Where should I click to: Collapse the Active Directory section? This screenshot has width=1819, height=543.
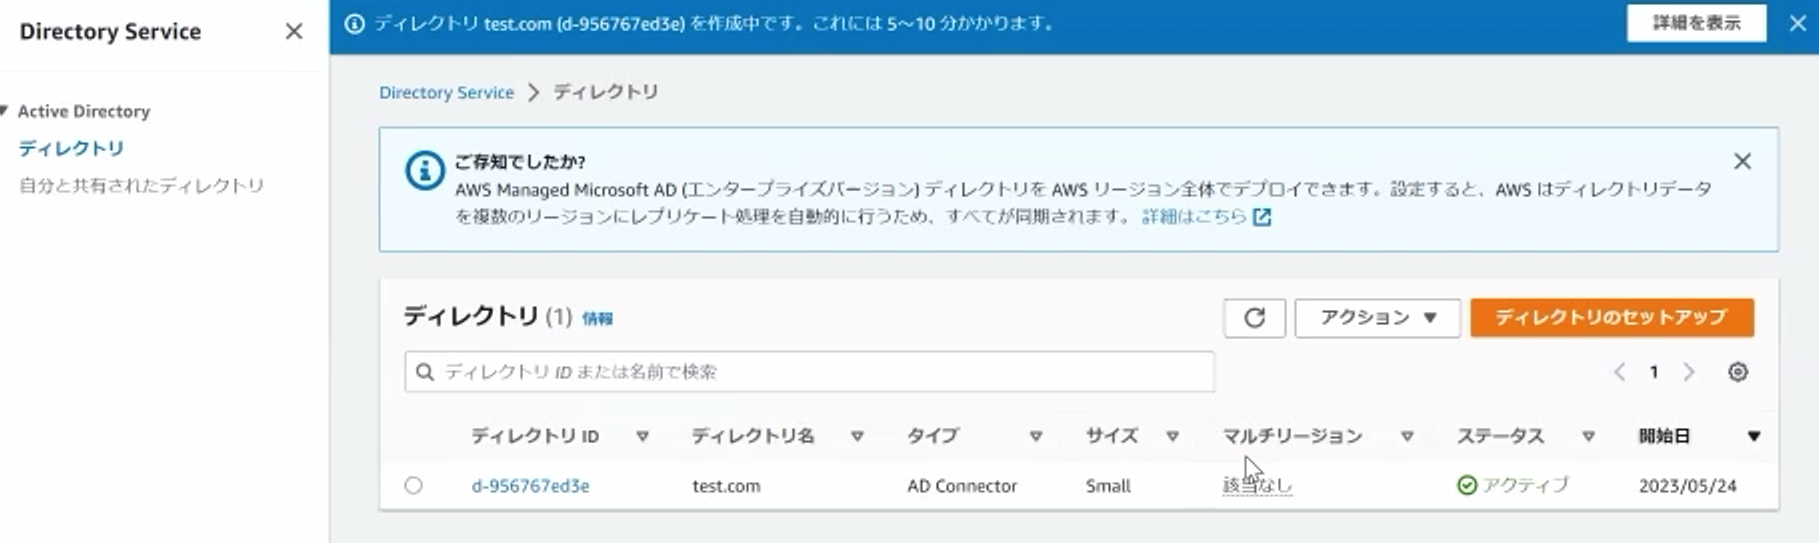pyautogui.click(x=5, y=111)
